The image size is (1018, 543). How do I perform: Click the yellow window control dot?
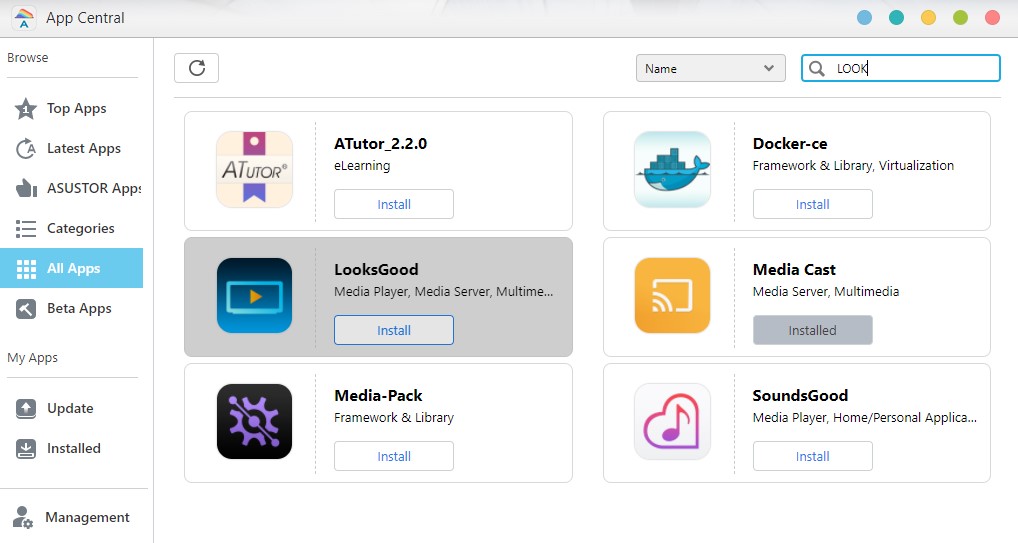coord(928,18)
